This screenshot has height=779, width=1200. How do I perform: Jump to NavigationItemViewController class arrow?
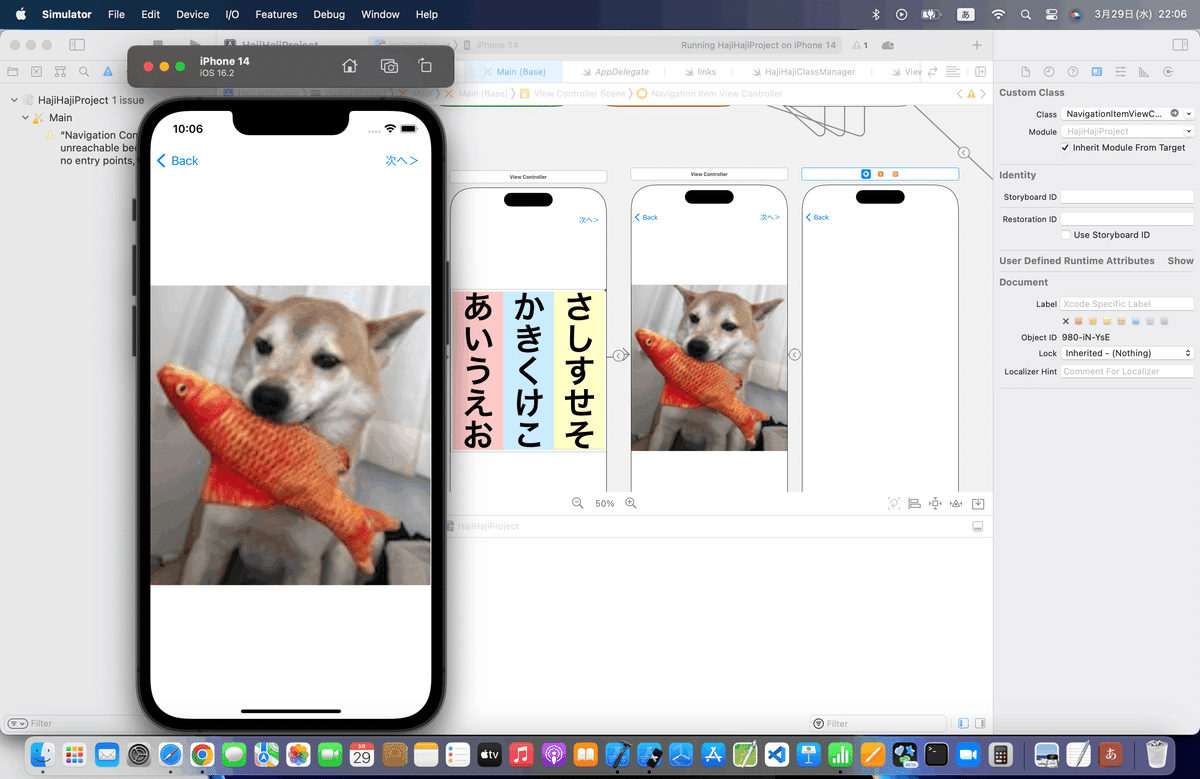1175,114
